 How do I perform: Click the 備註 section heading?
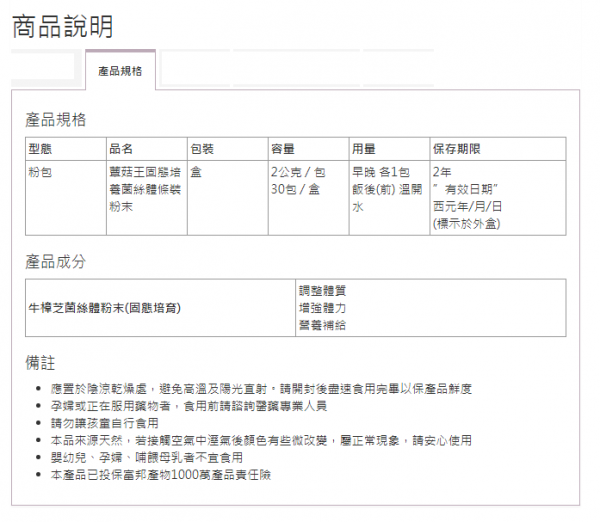pos(40,360)
